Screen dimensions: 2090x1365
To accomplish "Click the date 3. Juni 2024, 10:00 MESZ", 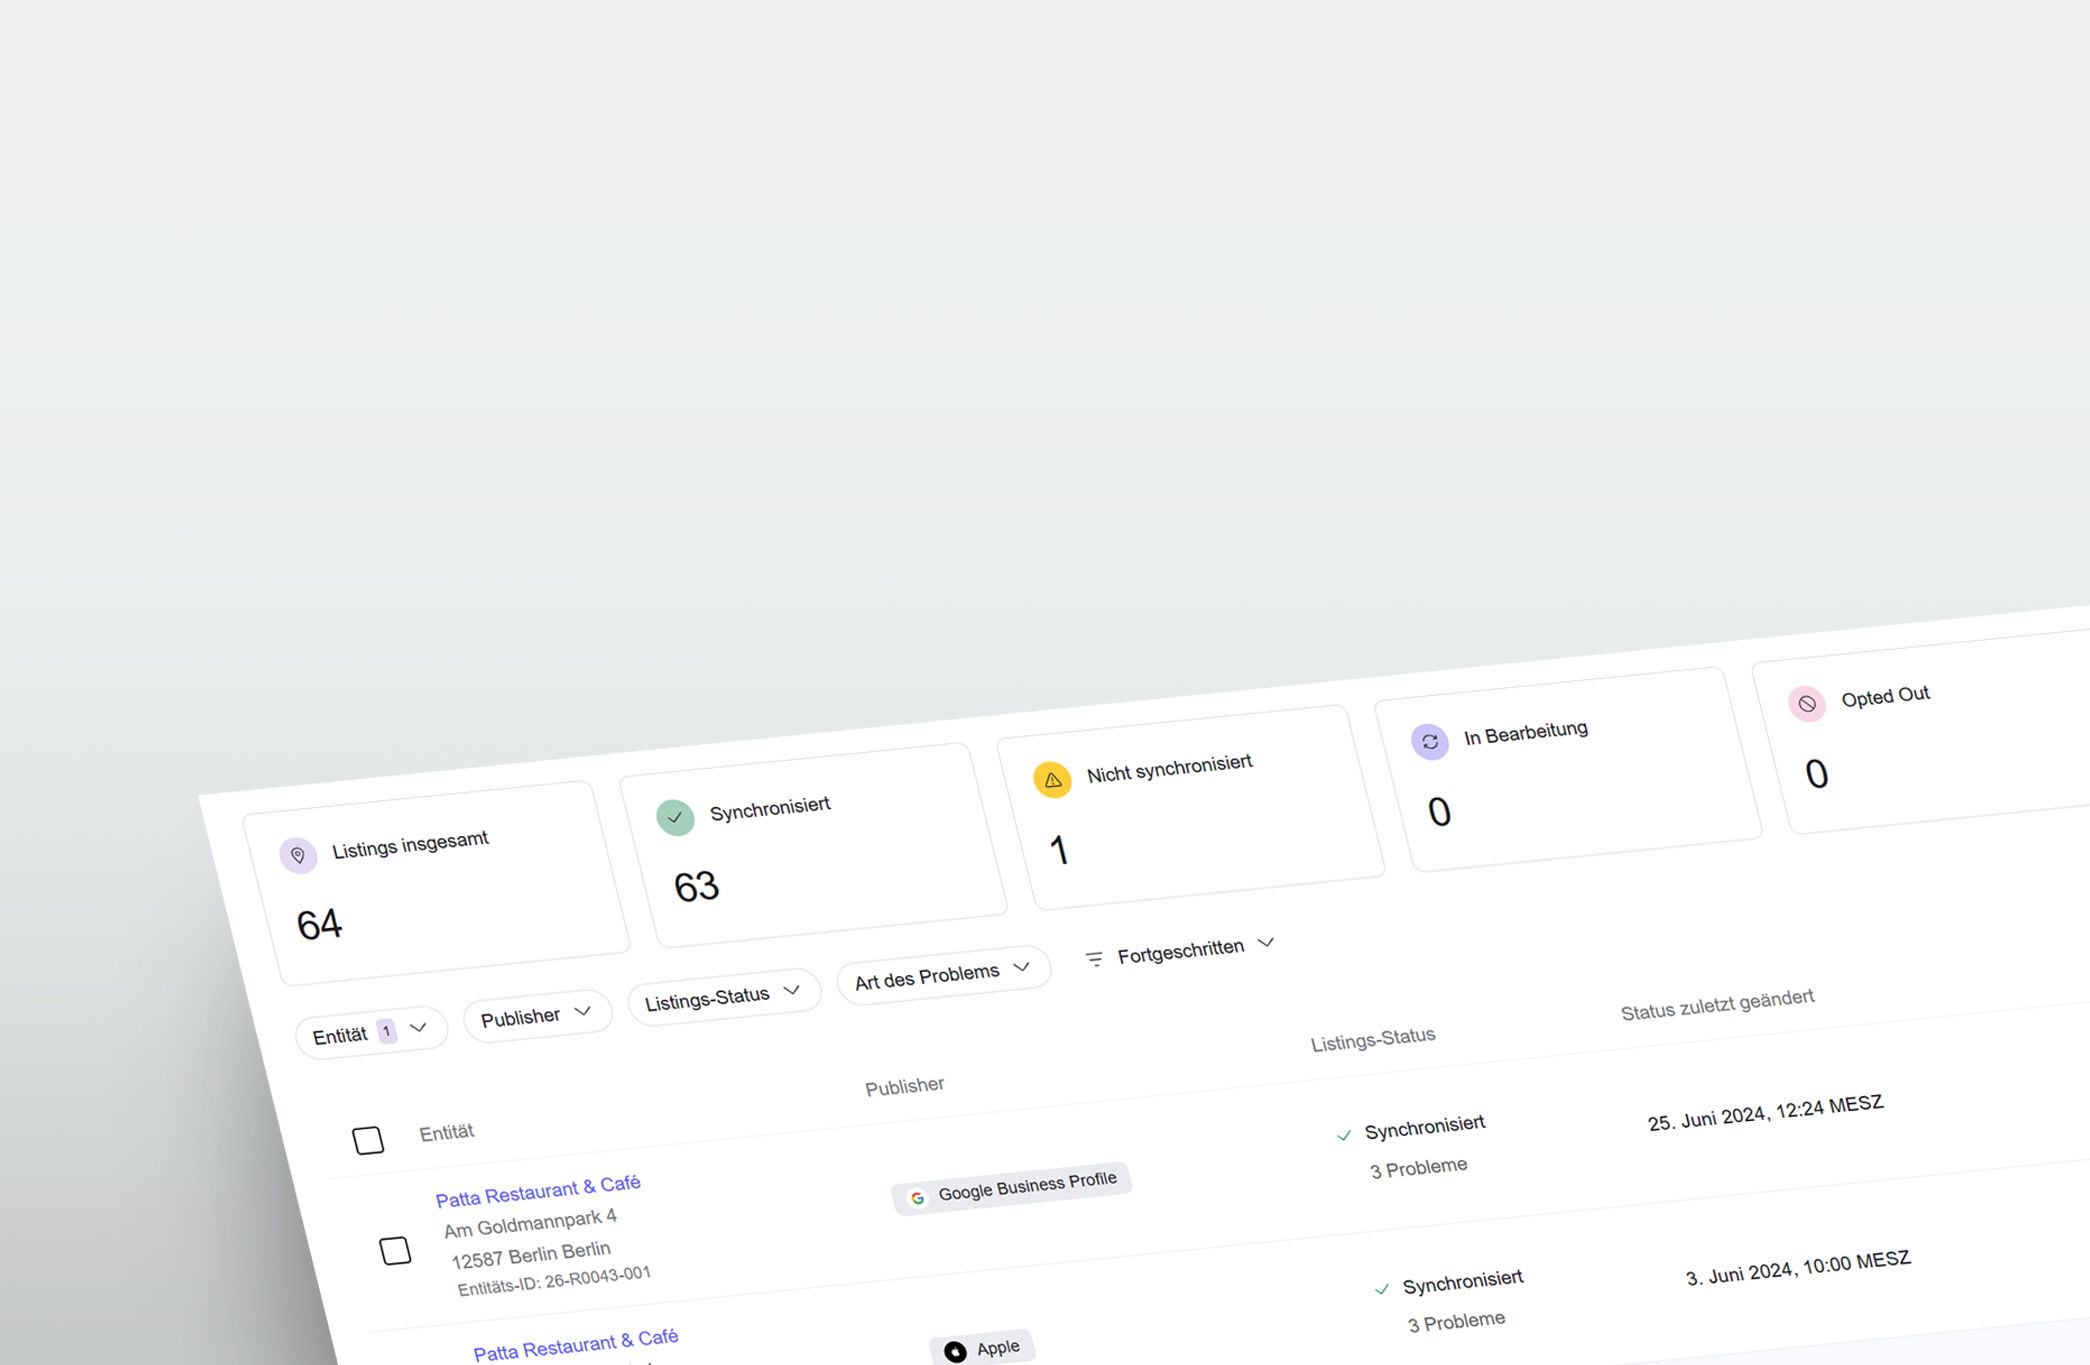I will (x=1798, y=1268).
